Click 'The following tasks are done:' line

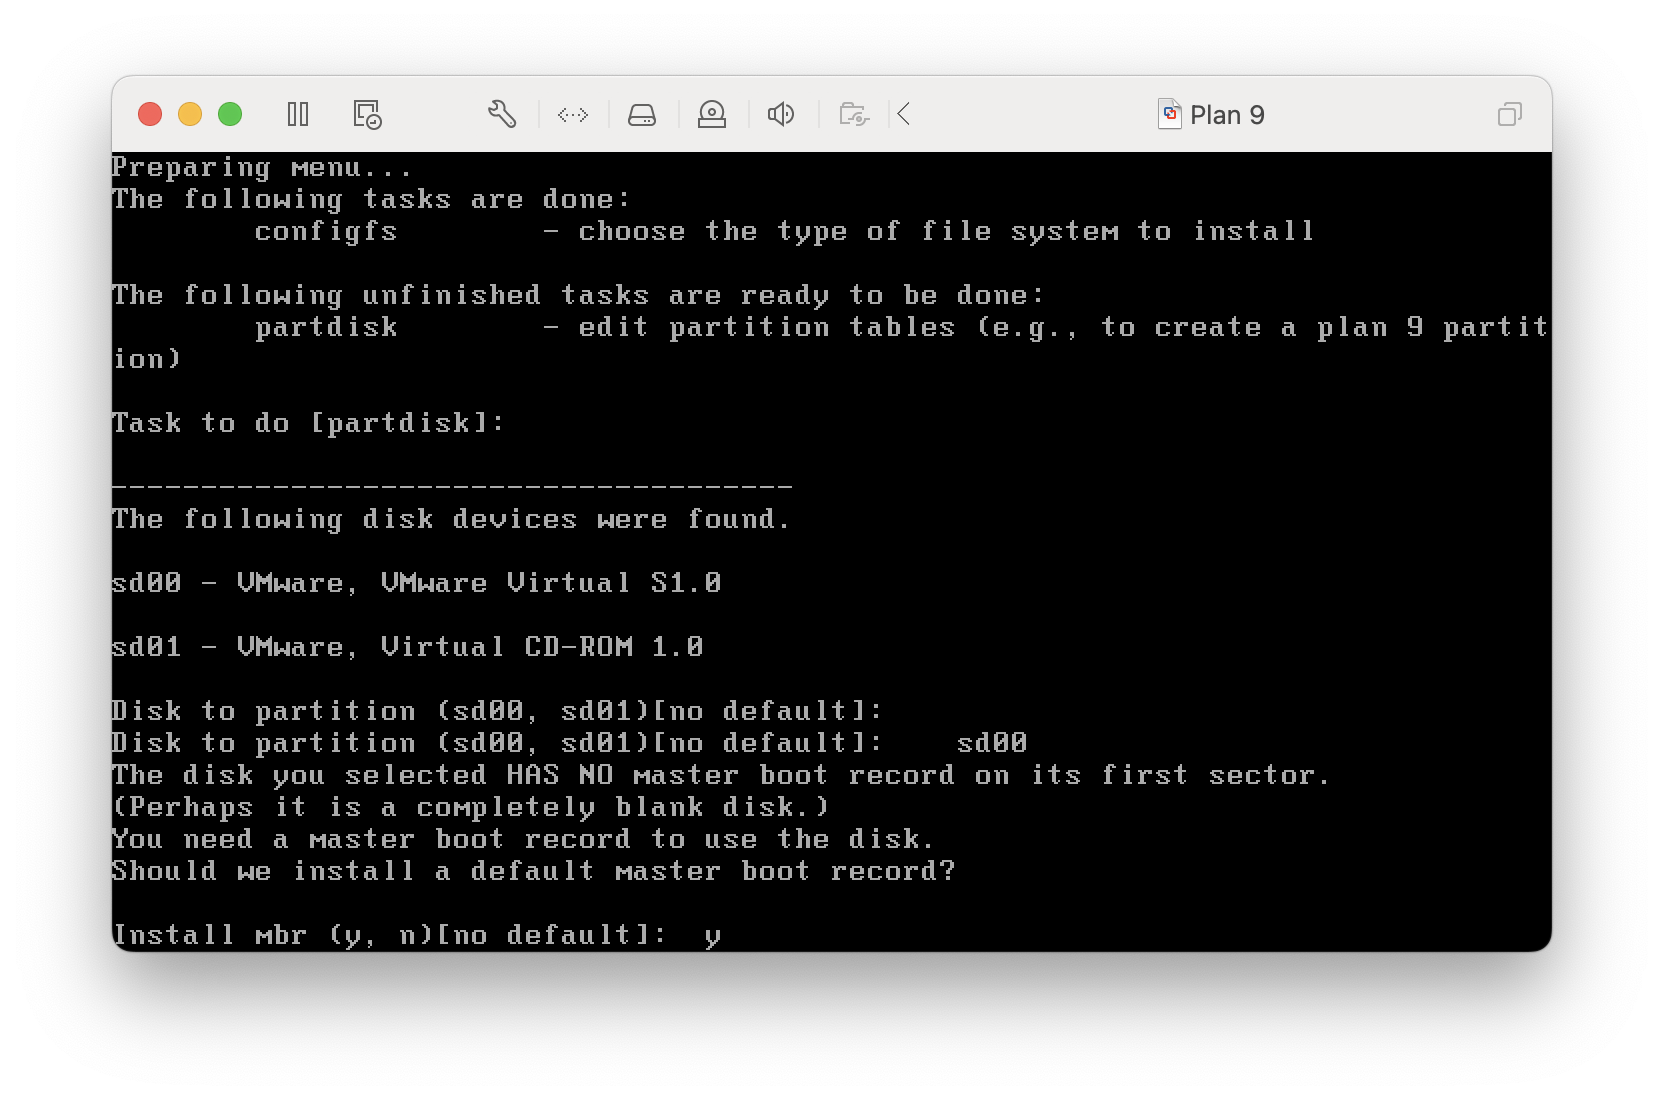coord(371,199)
